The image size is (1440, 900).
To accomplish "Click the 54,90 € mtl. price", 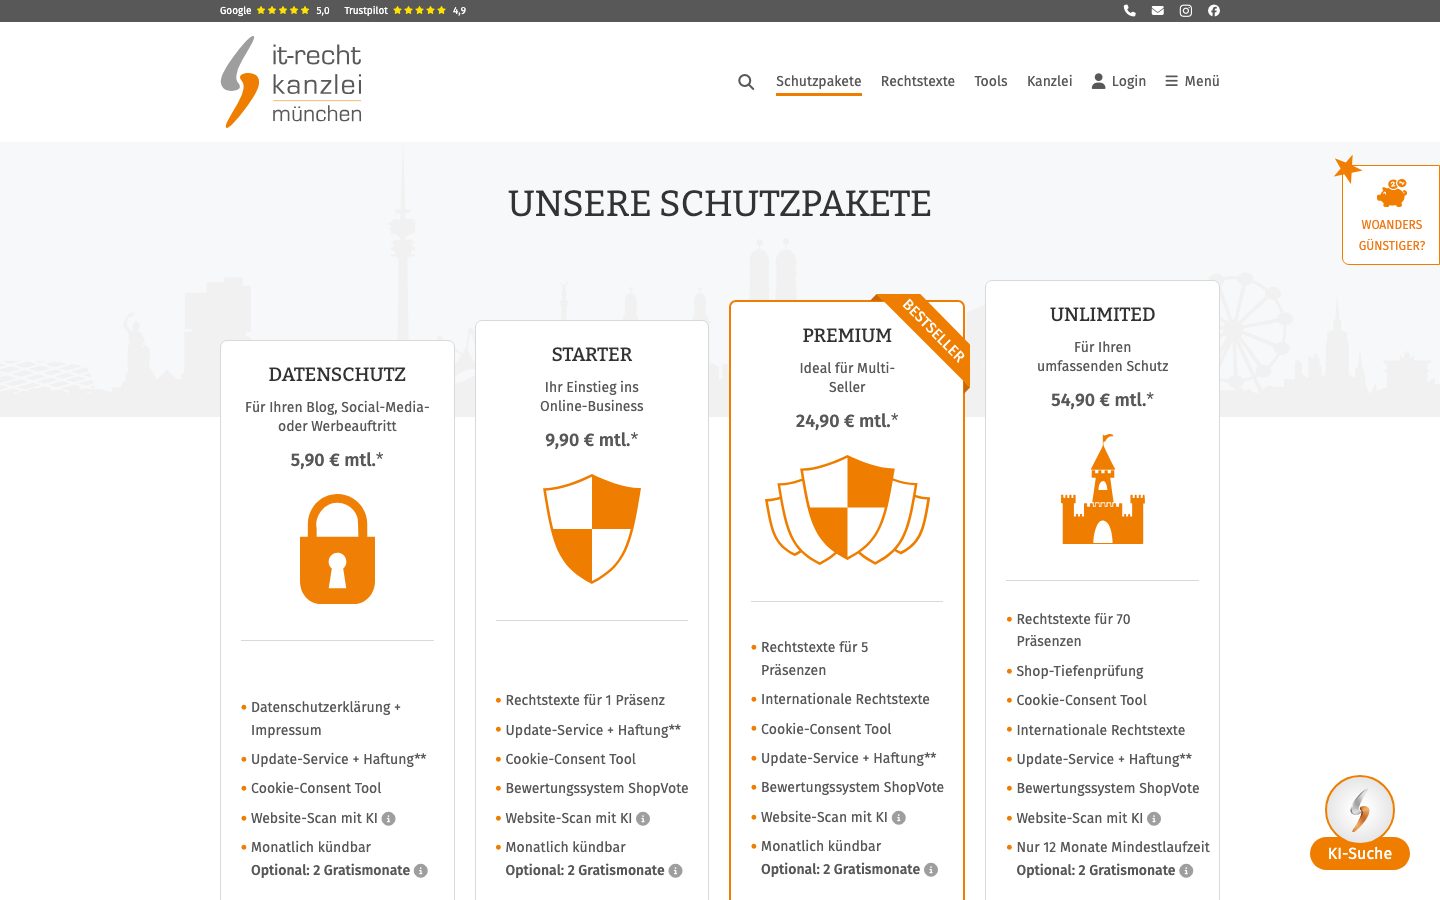I will [1102, 400].
